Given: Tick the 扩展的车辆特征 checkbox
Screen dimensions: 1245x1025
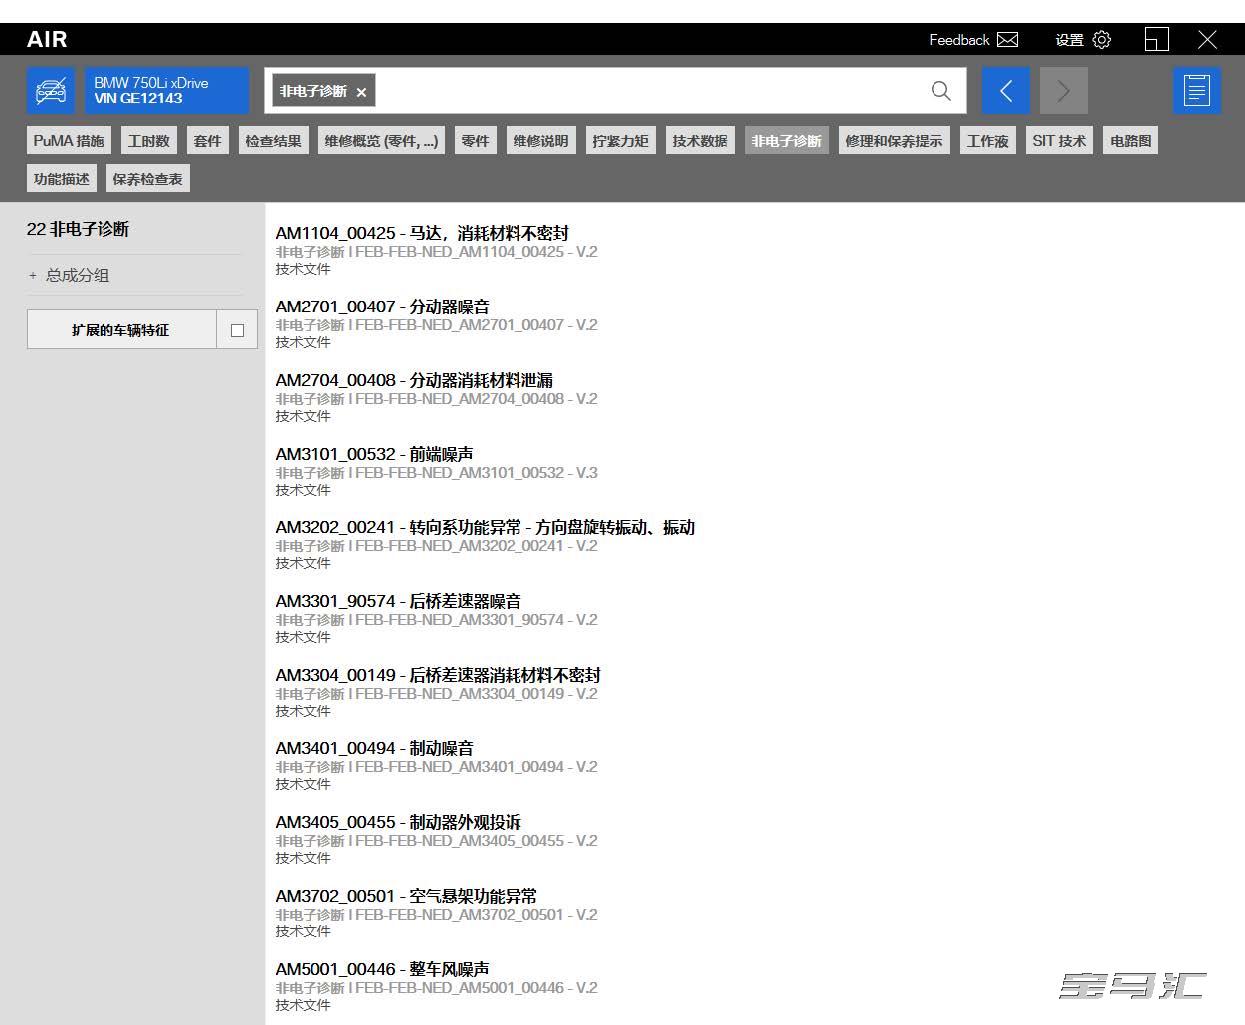Looking at the screenshot, I should [x=237, y=330].
